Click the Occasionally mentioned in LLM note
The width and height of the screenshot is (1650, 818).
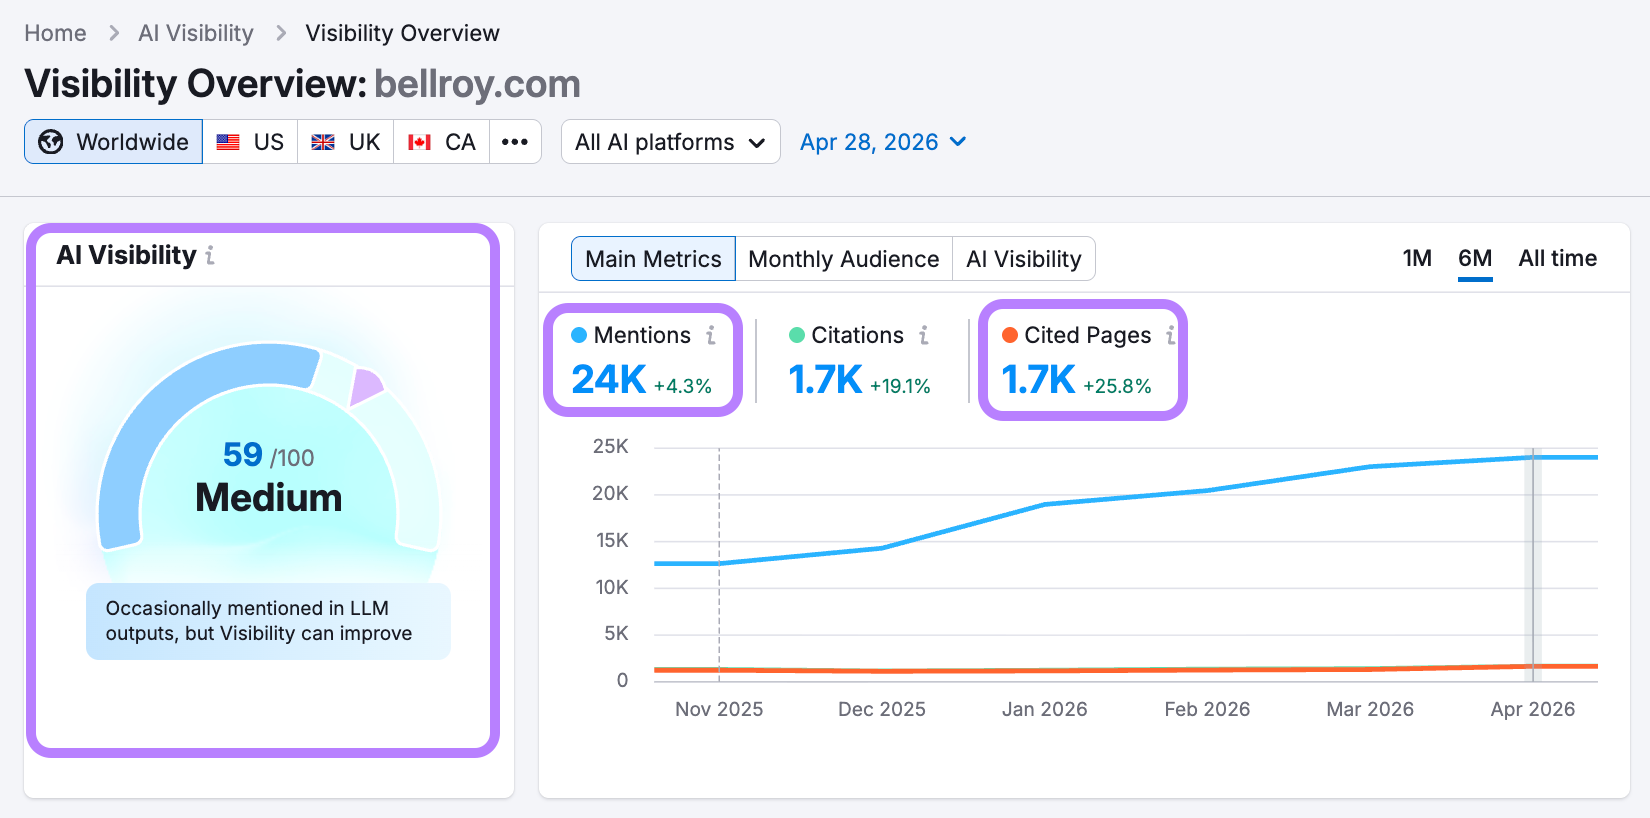pyautogui.click(x=268, y=621)
